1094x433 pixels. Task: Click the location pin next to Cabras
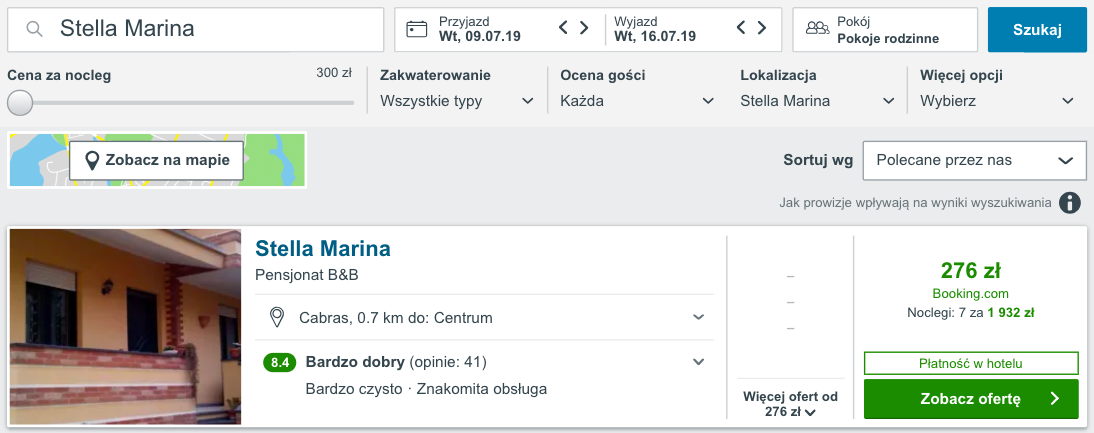click(277, 318)
